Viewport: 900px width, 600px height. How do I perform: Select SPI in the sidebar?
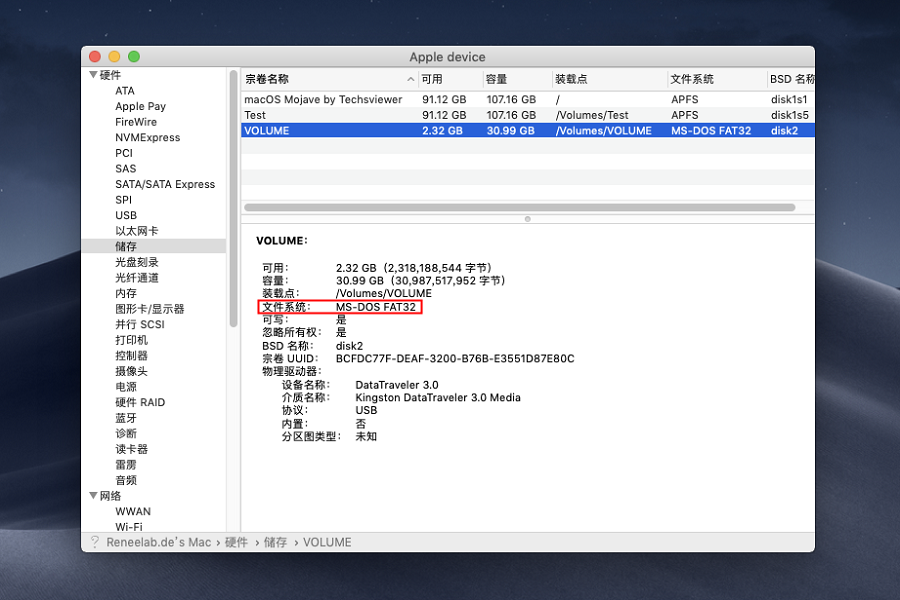tap(123, 200)
